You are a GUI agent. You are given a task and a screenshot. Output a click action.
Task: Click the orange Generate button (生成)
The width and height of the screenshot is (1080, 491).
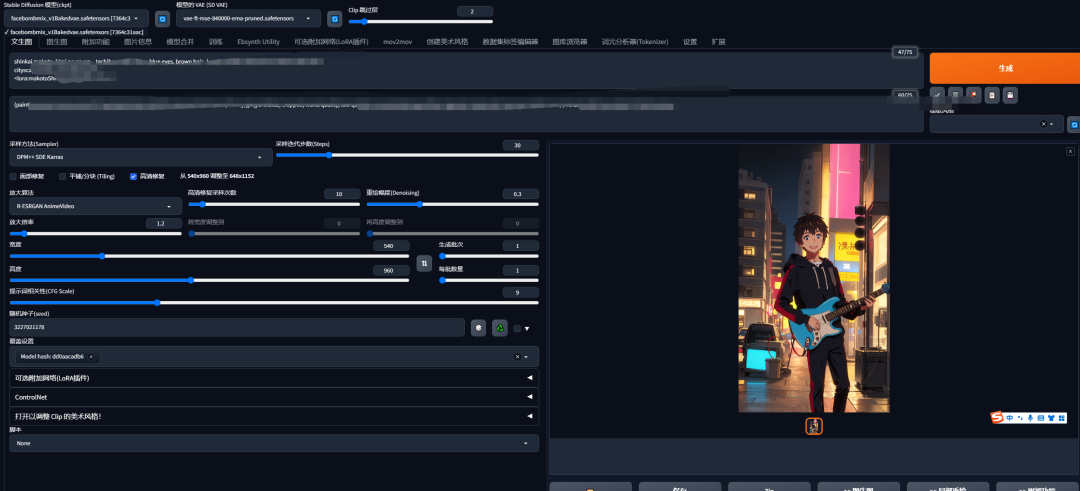1005,68
